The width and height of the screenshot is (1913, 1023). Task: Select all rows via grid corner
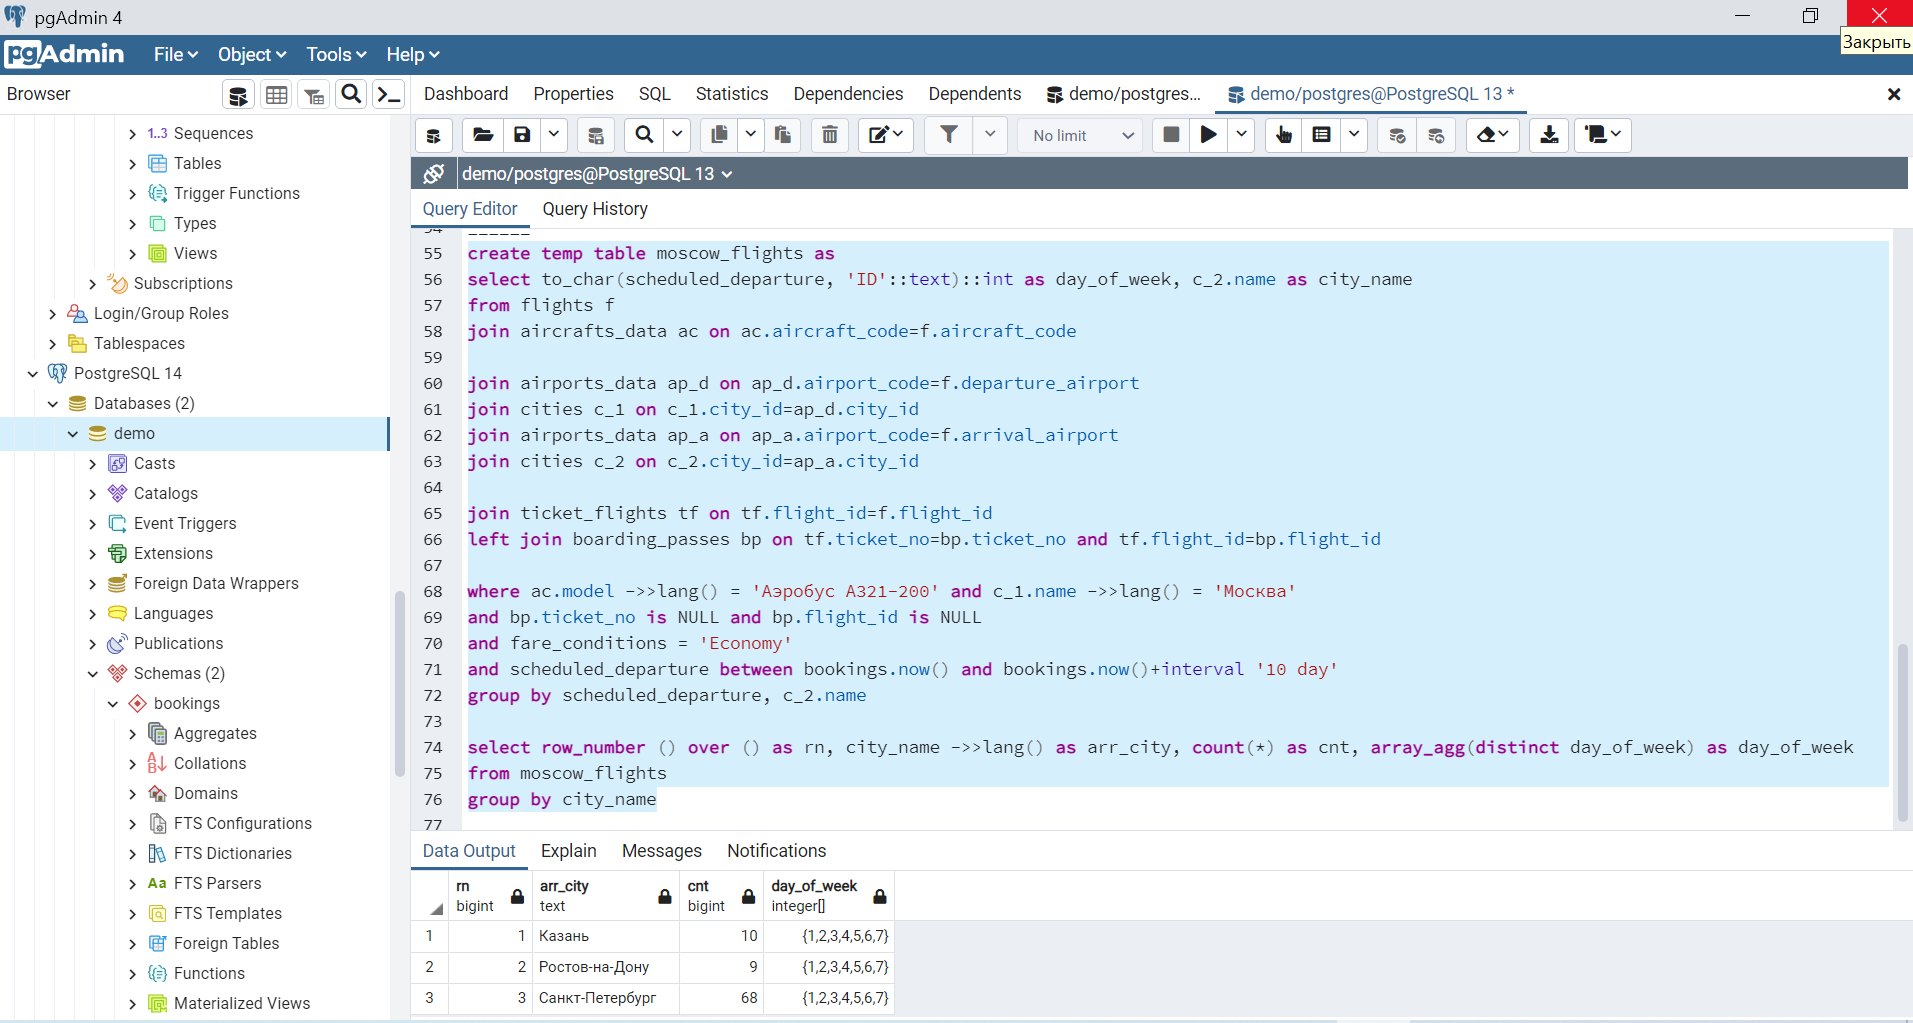[x=430, y=895]
